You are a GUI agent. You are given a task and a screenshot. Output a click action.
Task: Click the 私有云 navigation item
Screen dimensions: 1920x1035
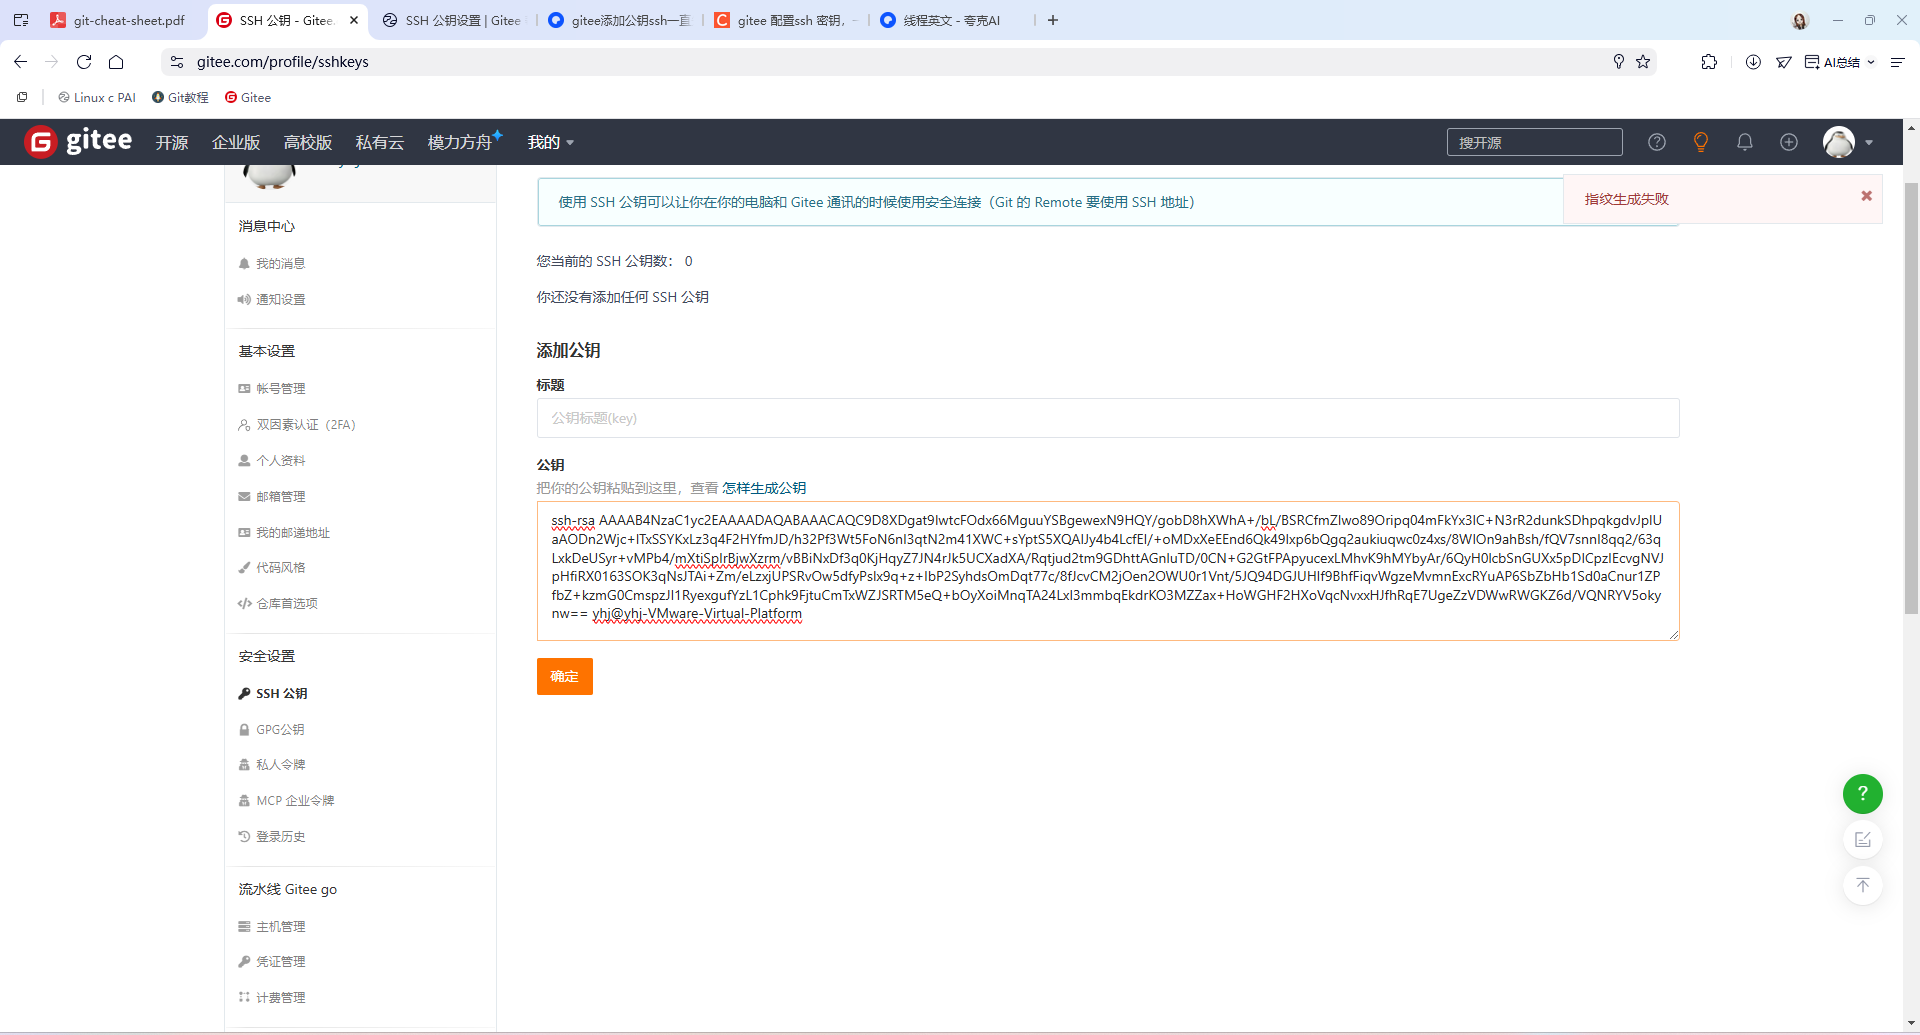380,142
